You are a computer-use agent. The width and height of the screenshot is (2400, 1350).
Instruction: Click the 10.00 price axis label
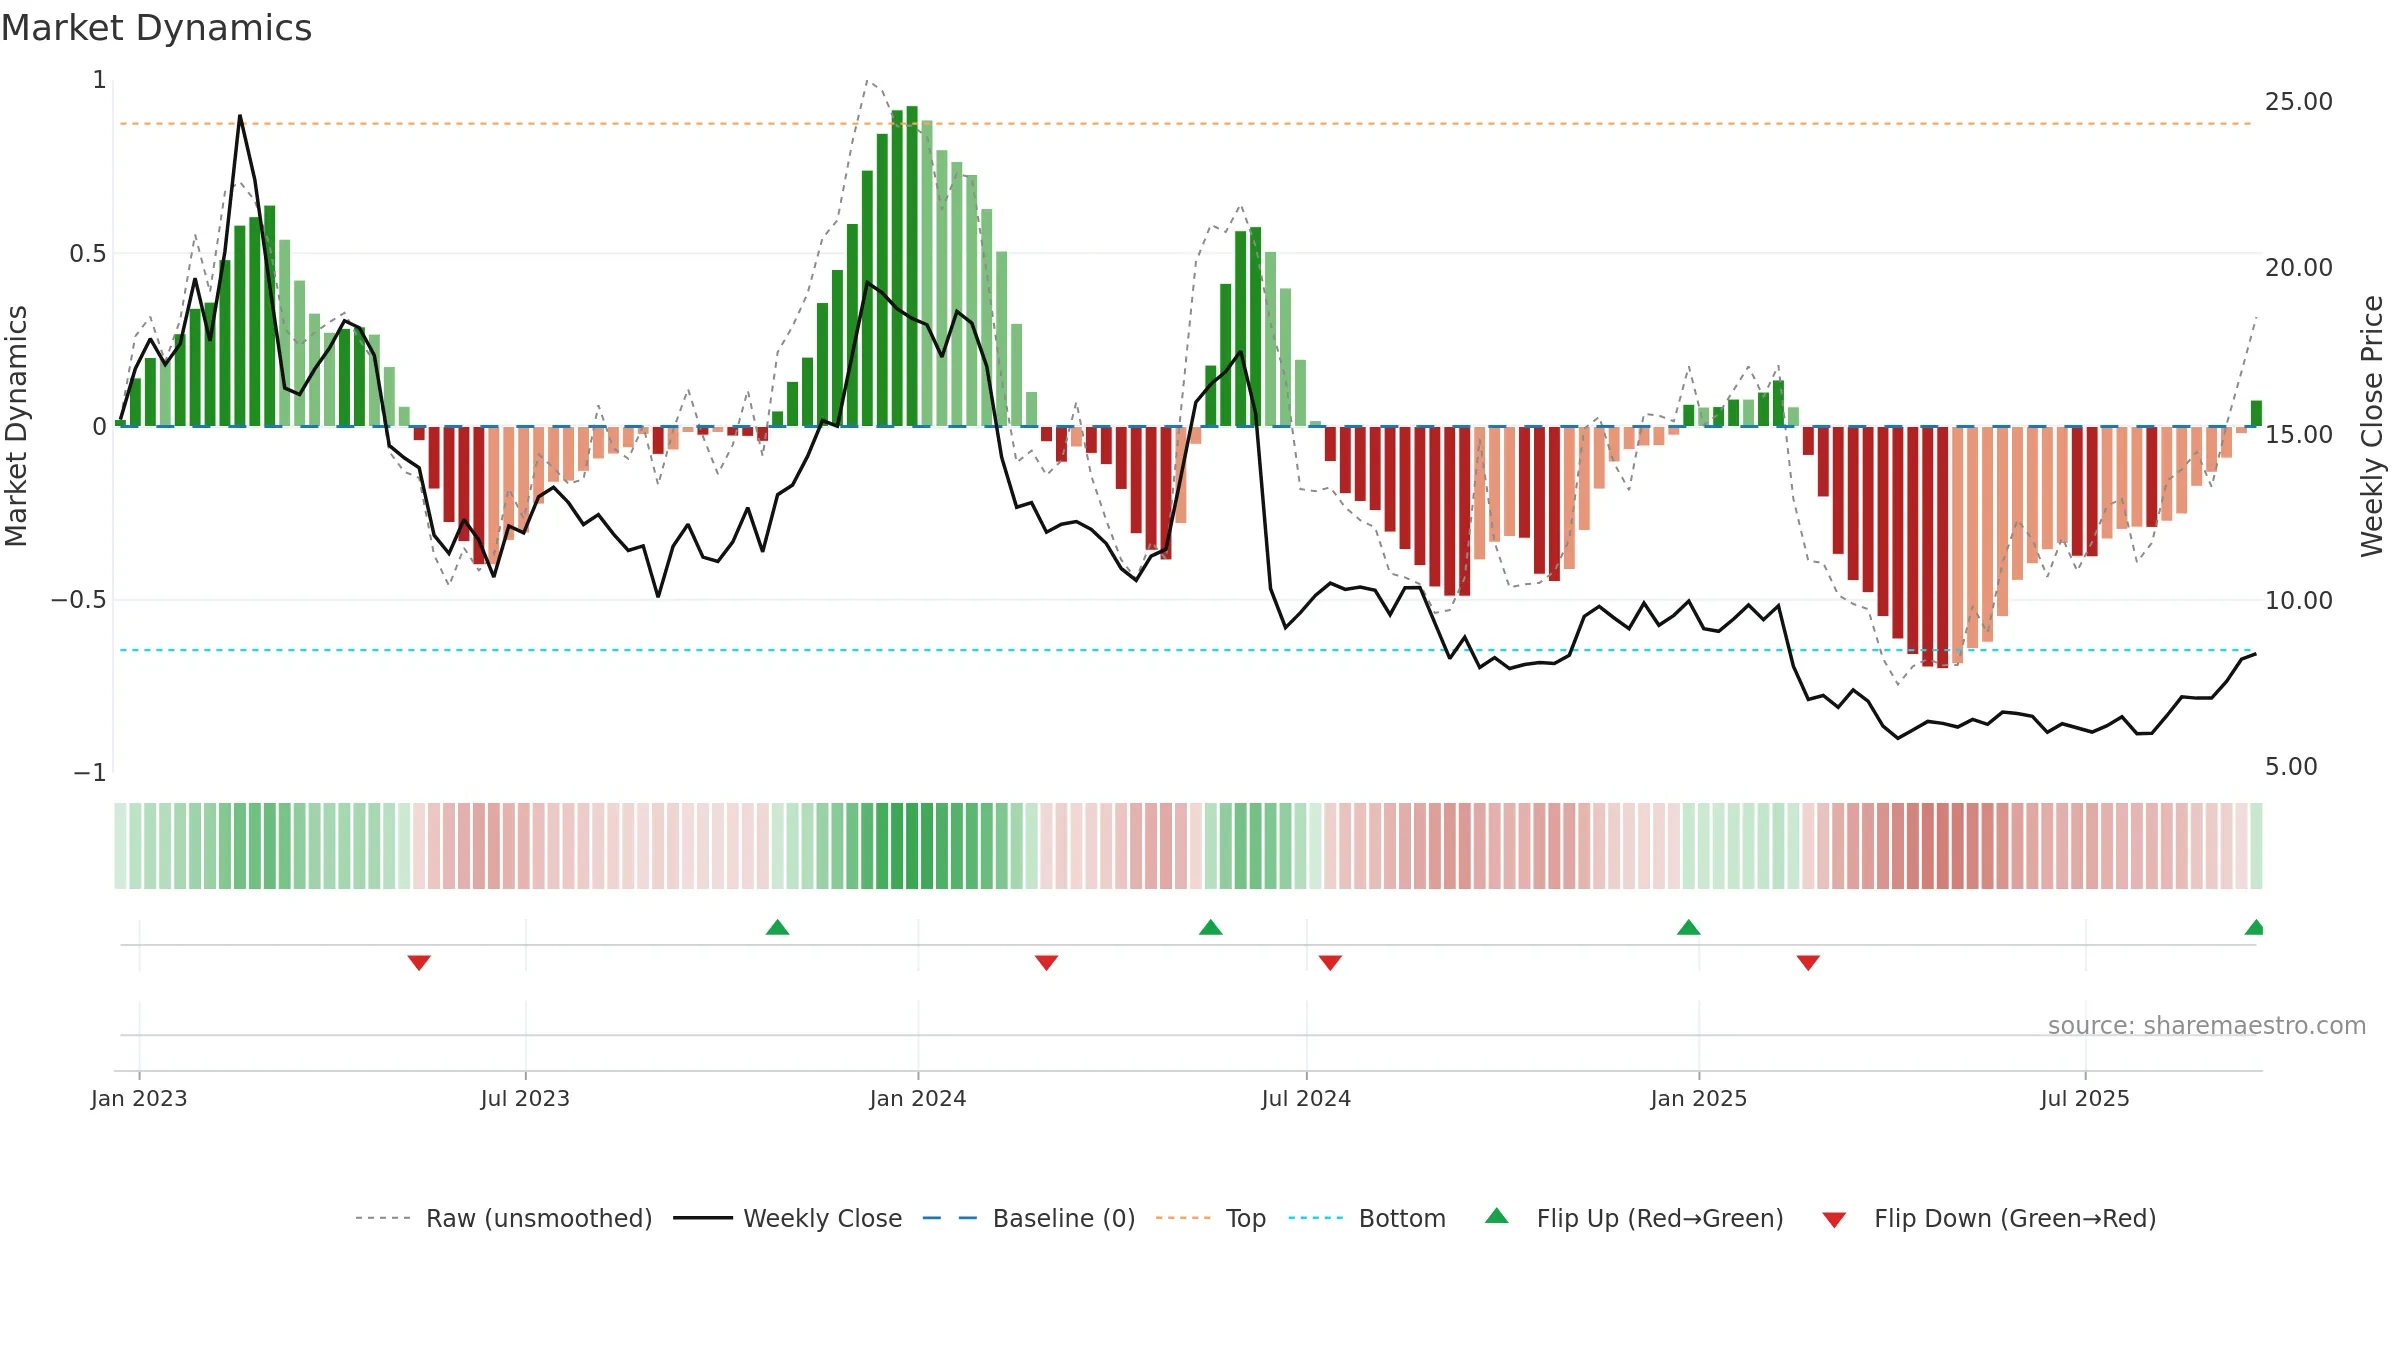(x=2299, y=601)
